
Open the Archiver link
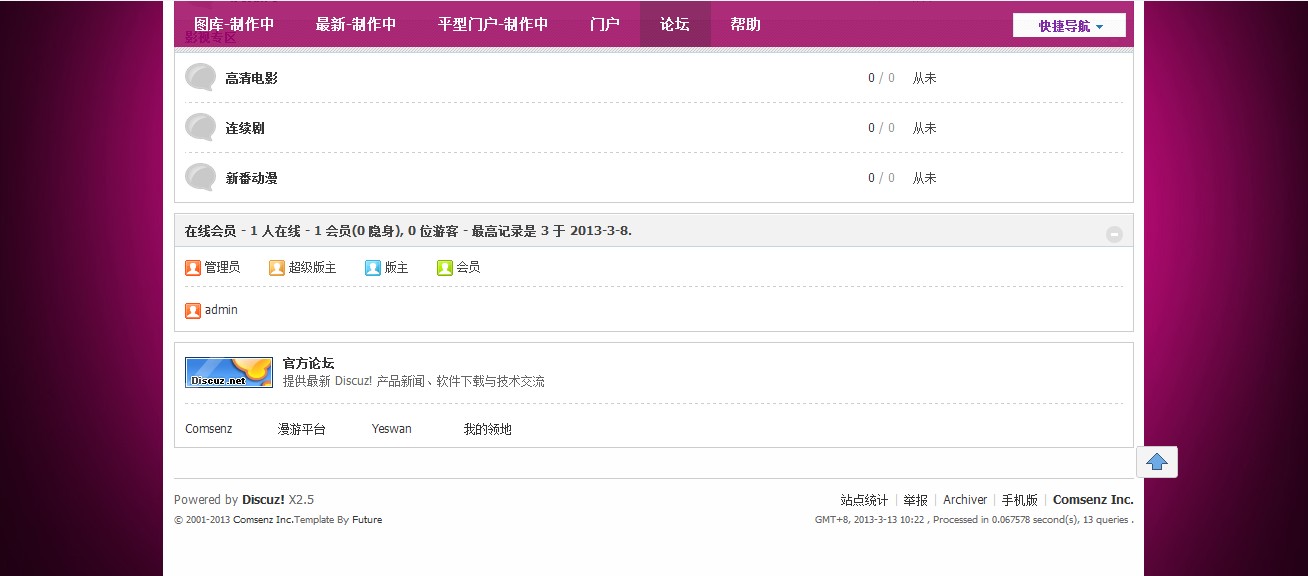[964, 499]
